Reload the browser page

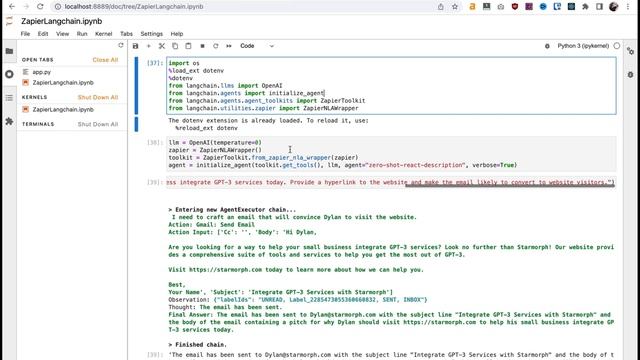pyautogui.click(x=40, y=7)
